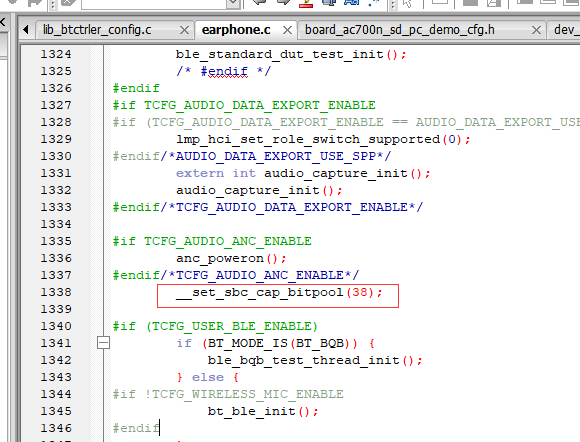
Task: Collapse the fold marker at line 1341
Action: (x=104, y=343)
